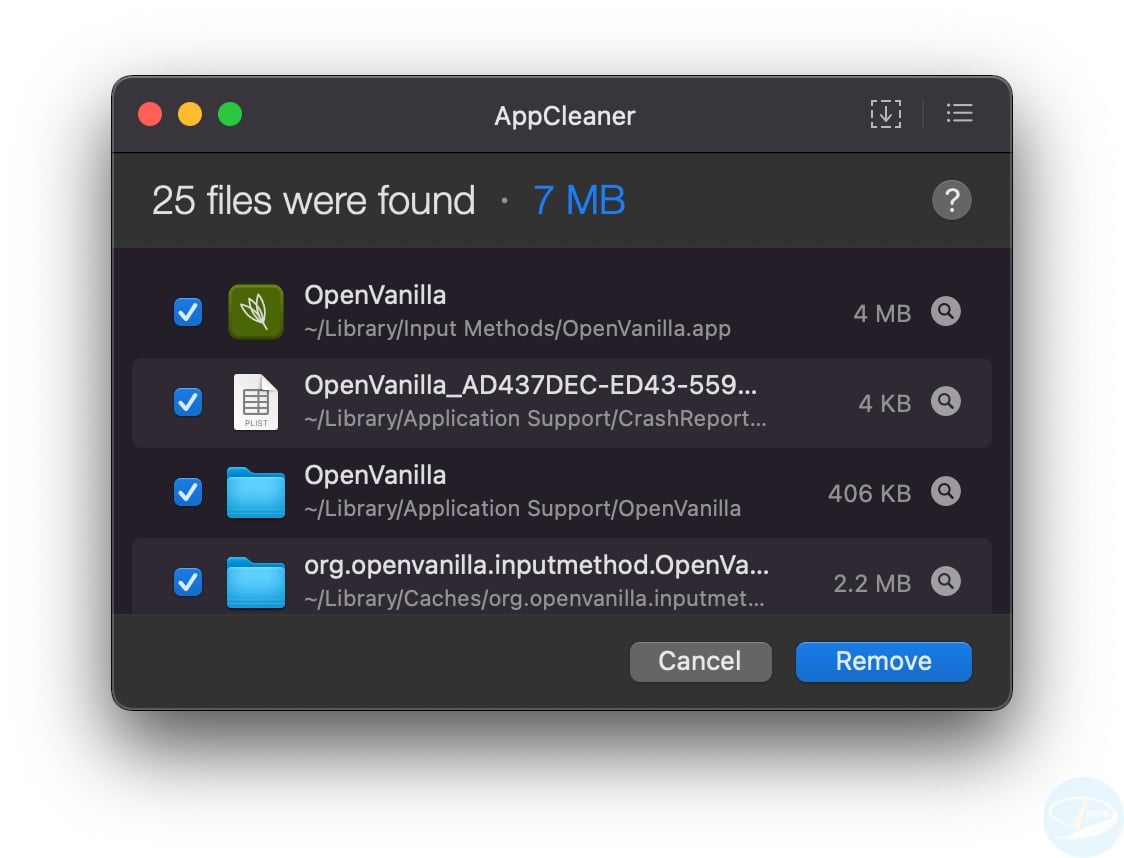Uncheck the CrashReporter plist entry

[x=187, y=402]
